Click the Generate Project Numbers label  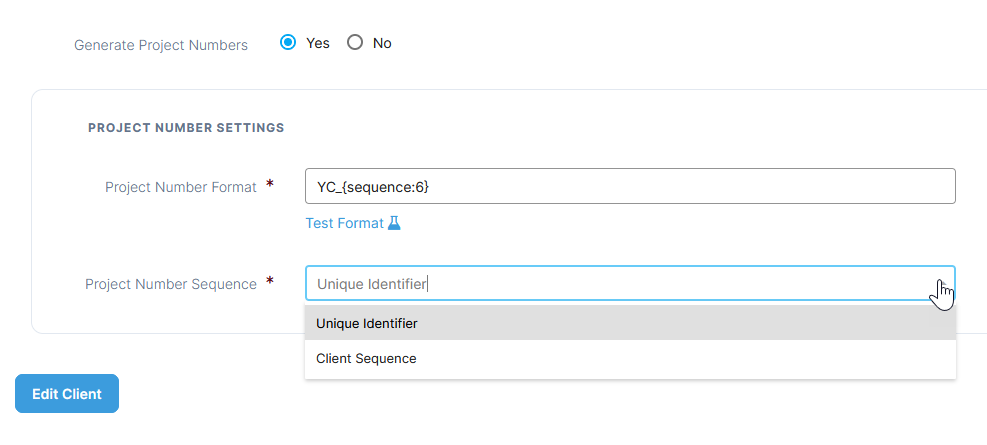pyautogui.click(x=161, y=45)
